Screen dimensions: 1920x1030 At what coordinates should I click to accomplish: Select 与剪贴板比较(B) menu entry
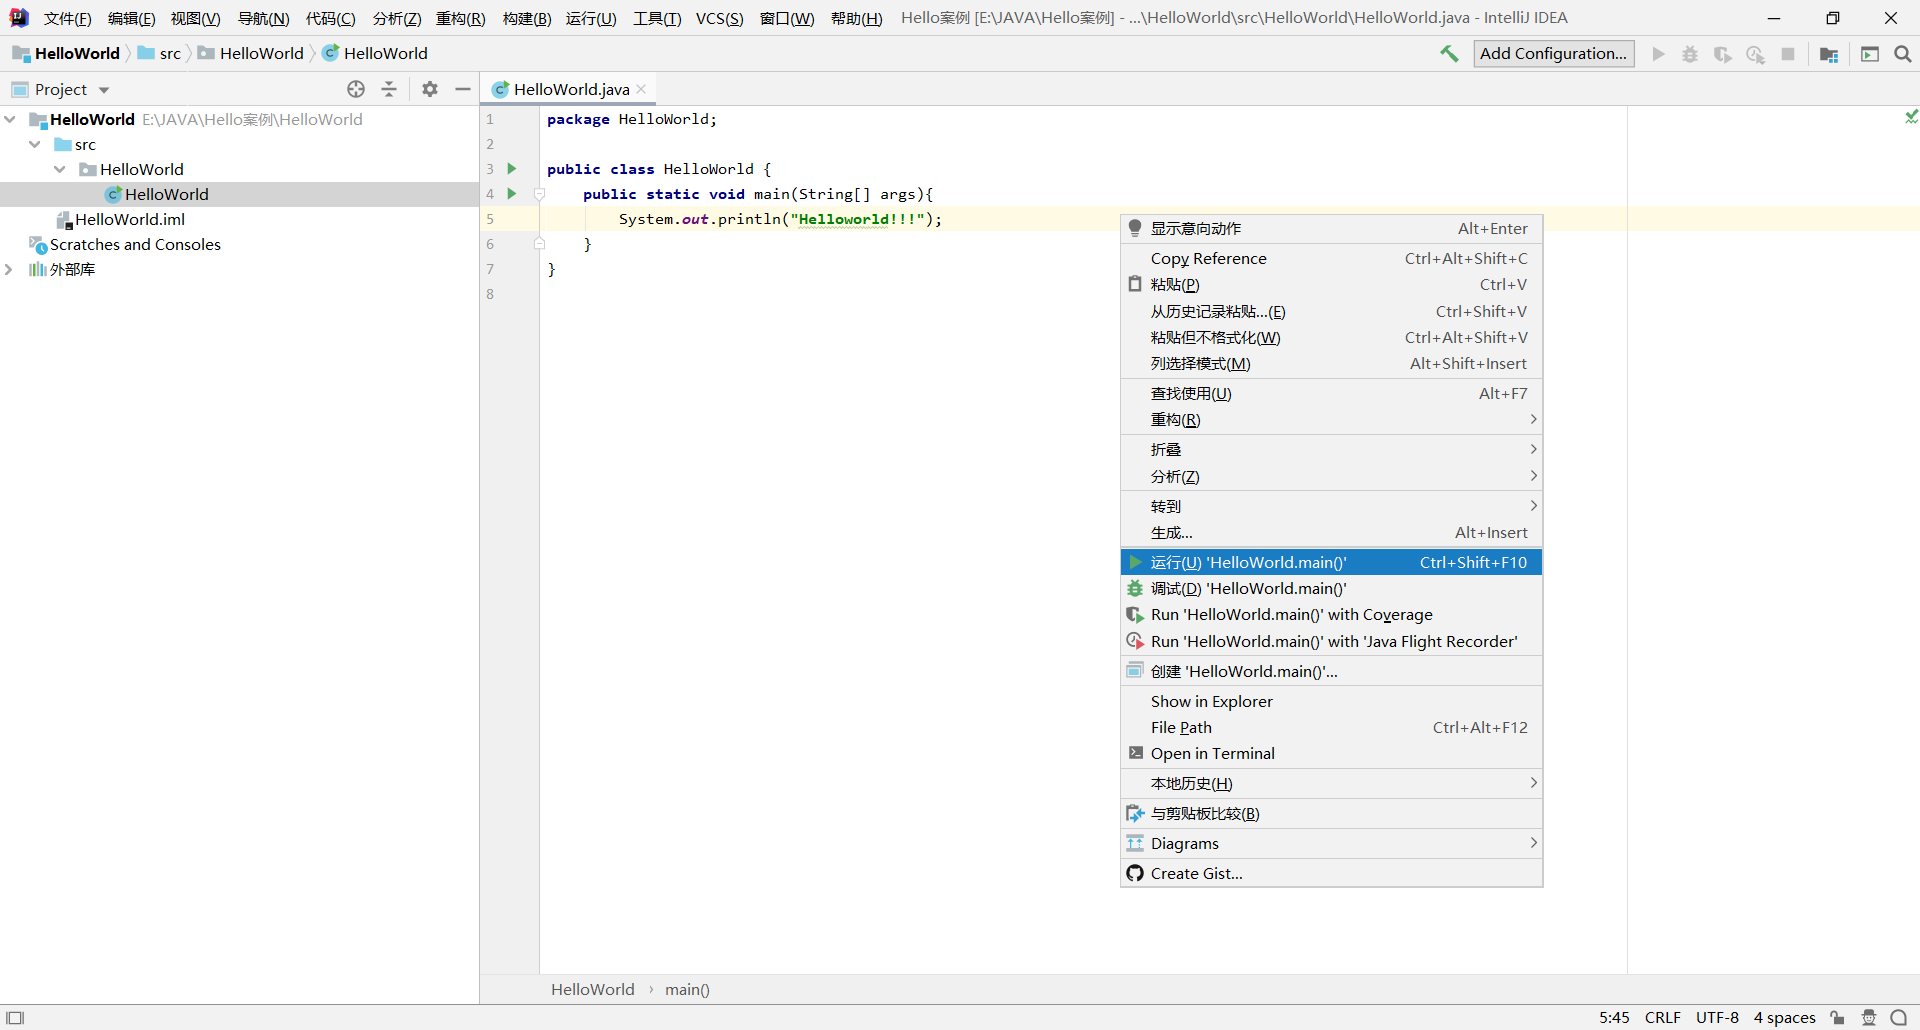[1332, 814]
